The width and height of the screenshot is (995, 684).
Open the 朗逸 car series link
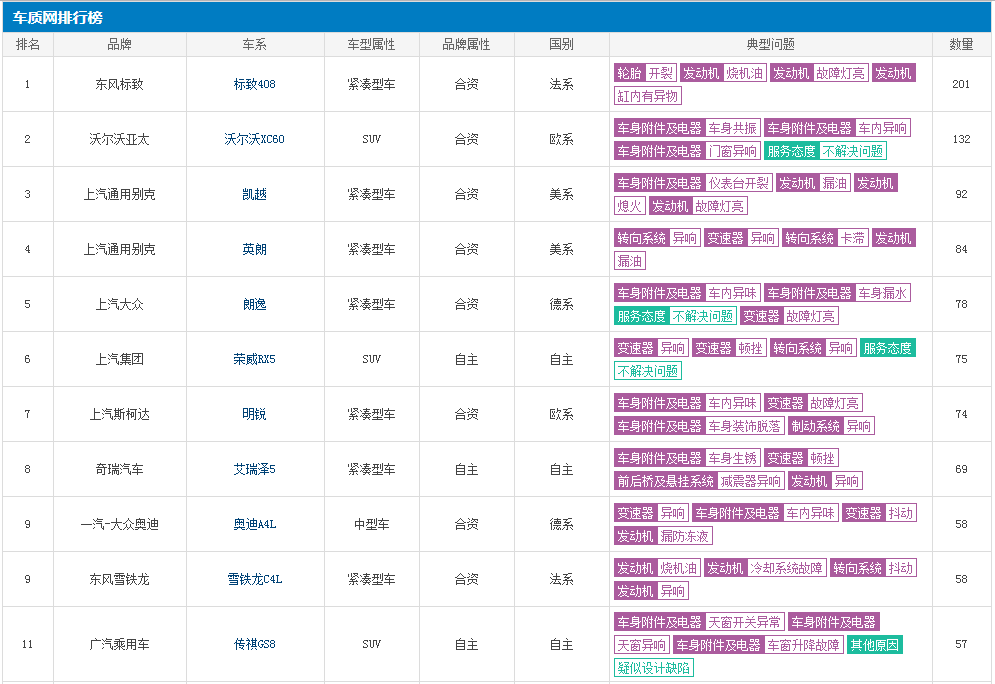pos(254,304)
